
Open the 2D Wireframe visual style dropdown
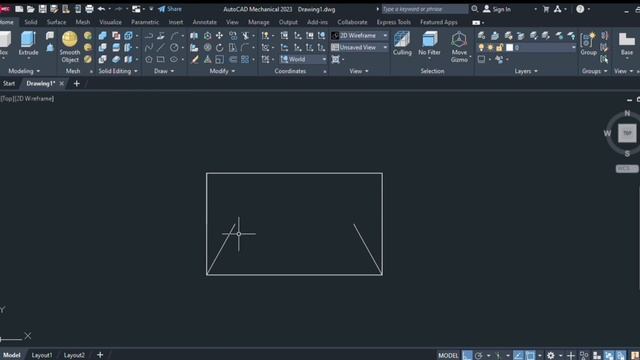coord(359,36)
